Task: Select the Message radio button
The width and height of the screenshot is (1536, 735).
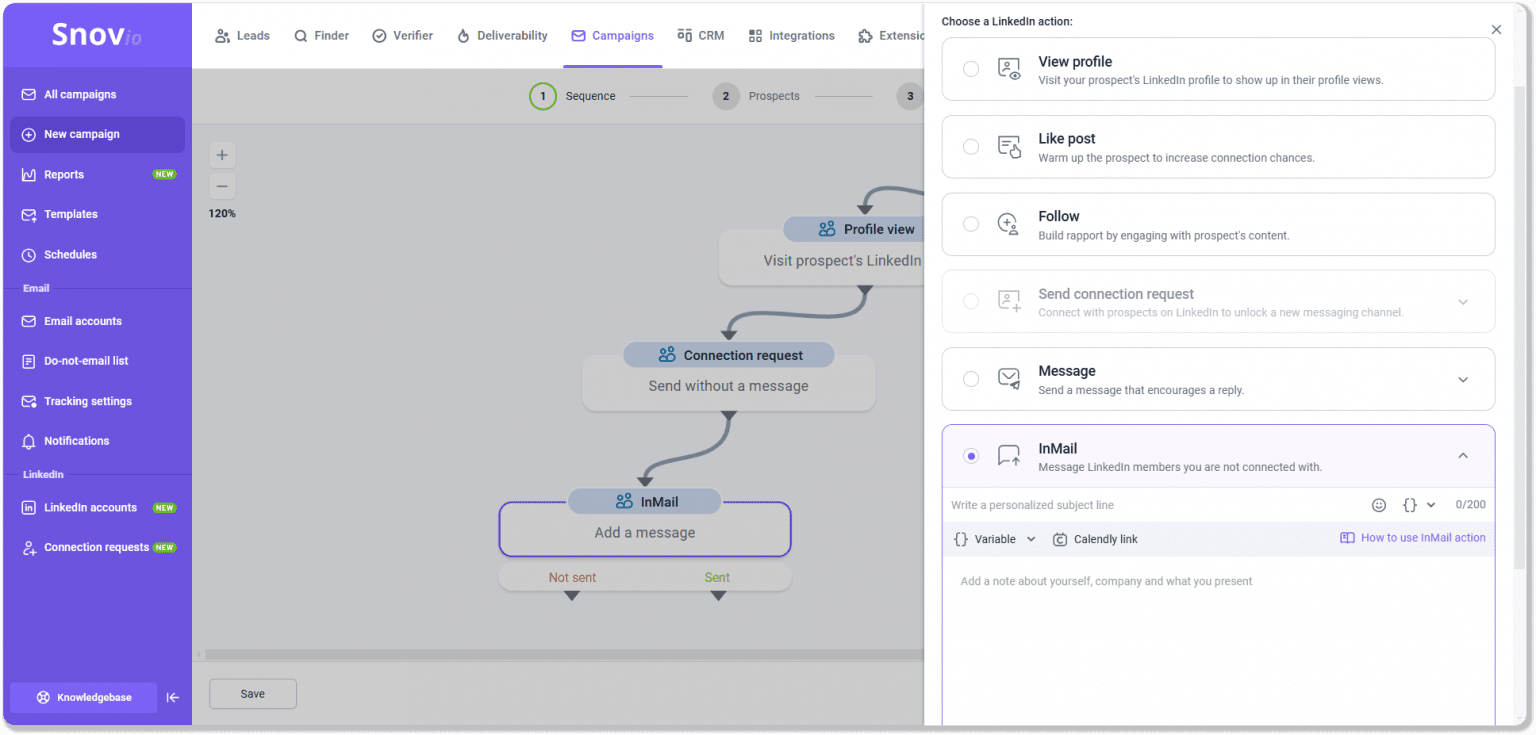Action: [971, 379]
